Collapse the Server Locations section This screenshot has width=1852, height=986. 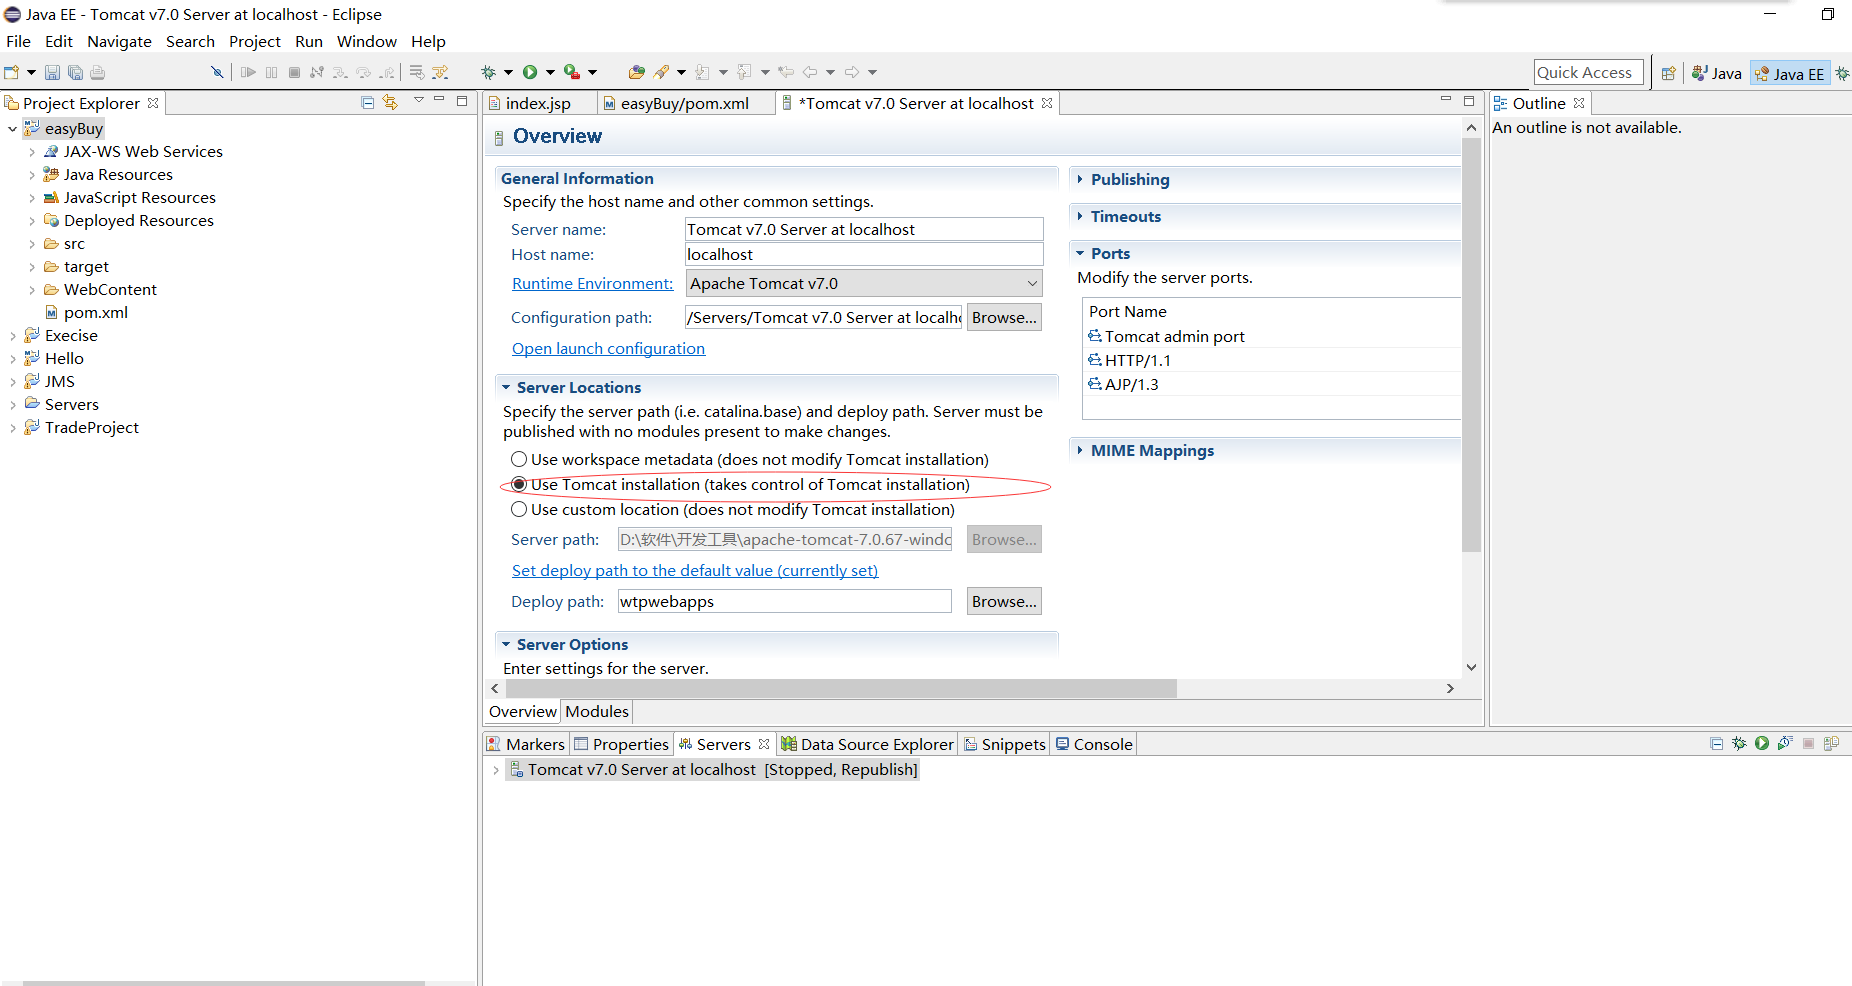click(x=506, y=387)
